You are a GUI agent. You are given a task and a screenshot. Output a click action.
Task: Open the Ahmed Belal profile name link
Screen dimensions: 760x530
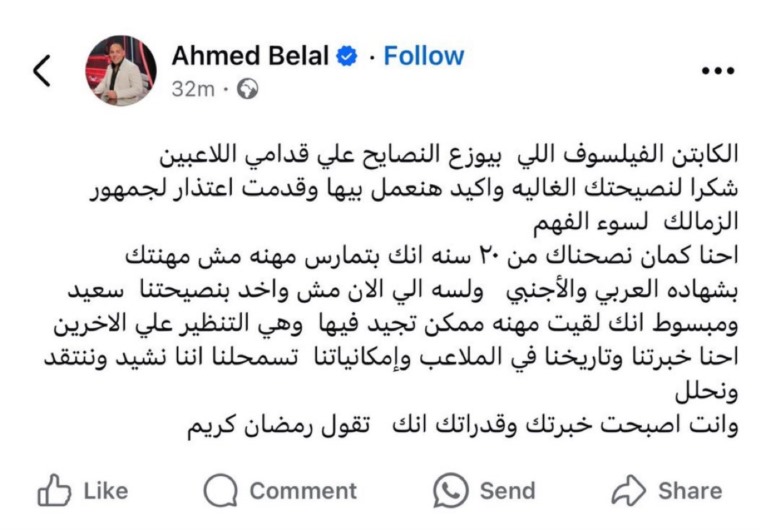point(250,56)
